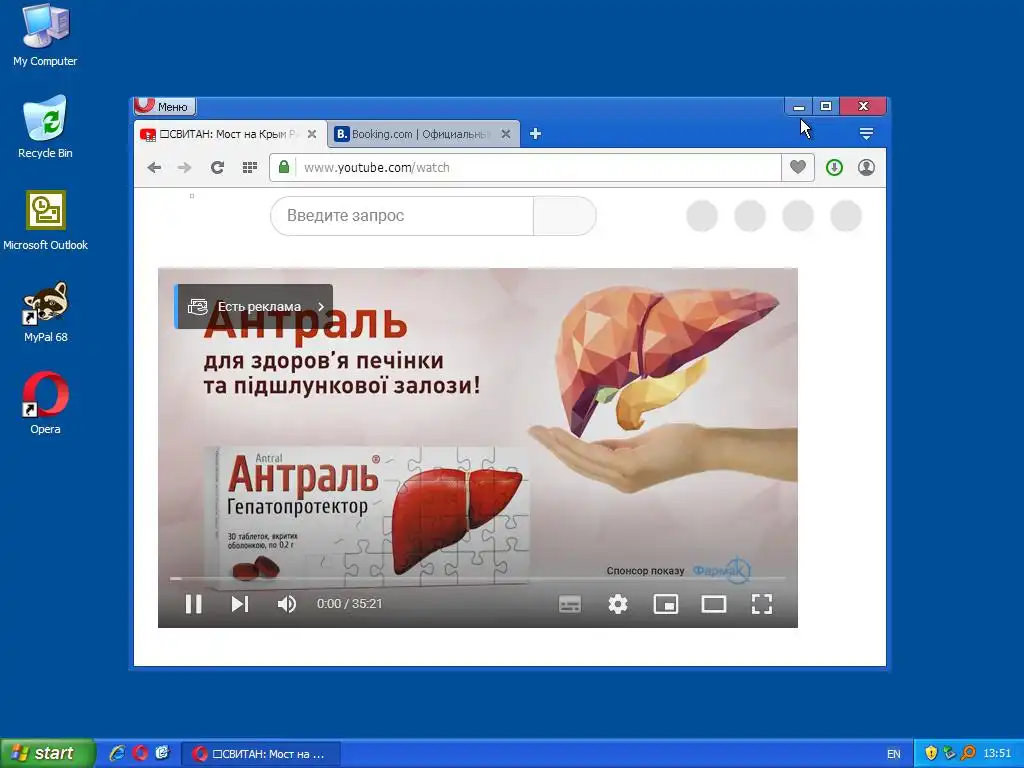Select the My Computer desktop icon
This screenshot has height=768, width=1024.
[x=45, y=35]
